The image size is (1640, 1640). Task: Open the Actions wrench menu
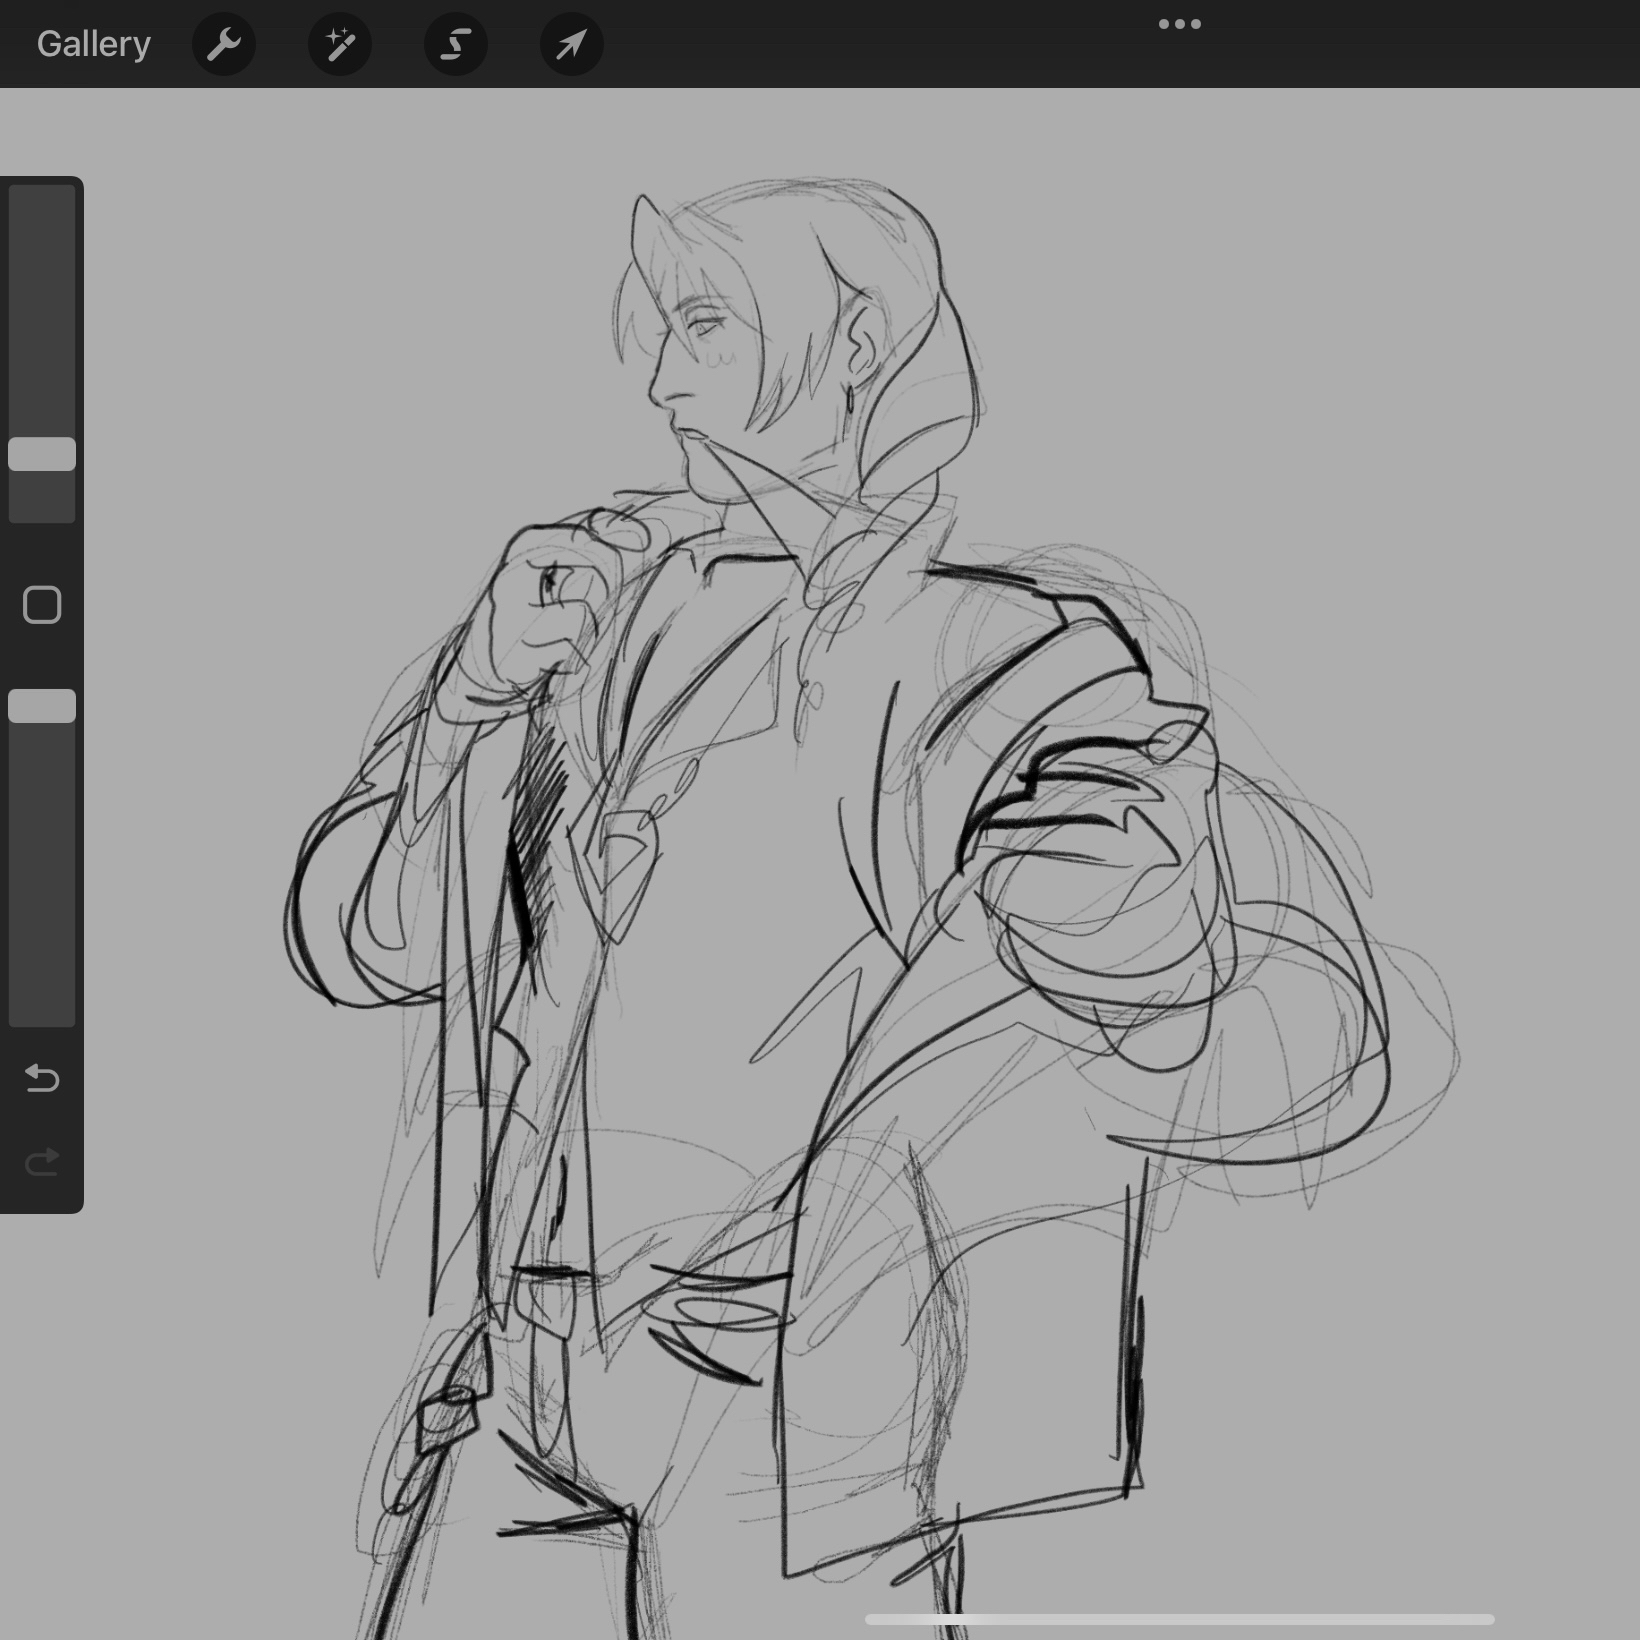click(x=224, y=44)
